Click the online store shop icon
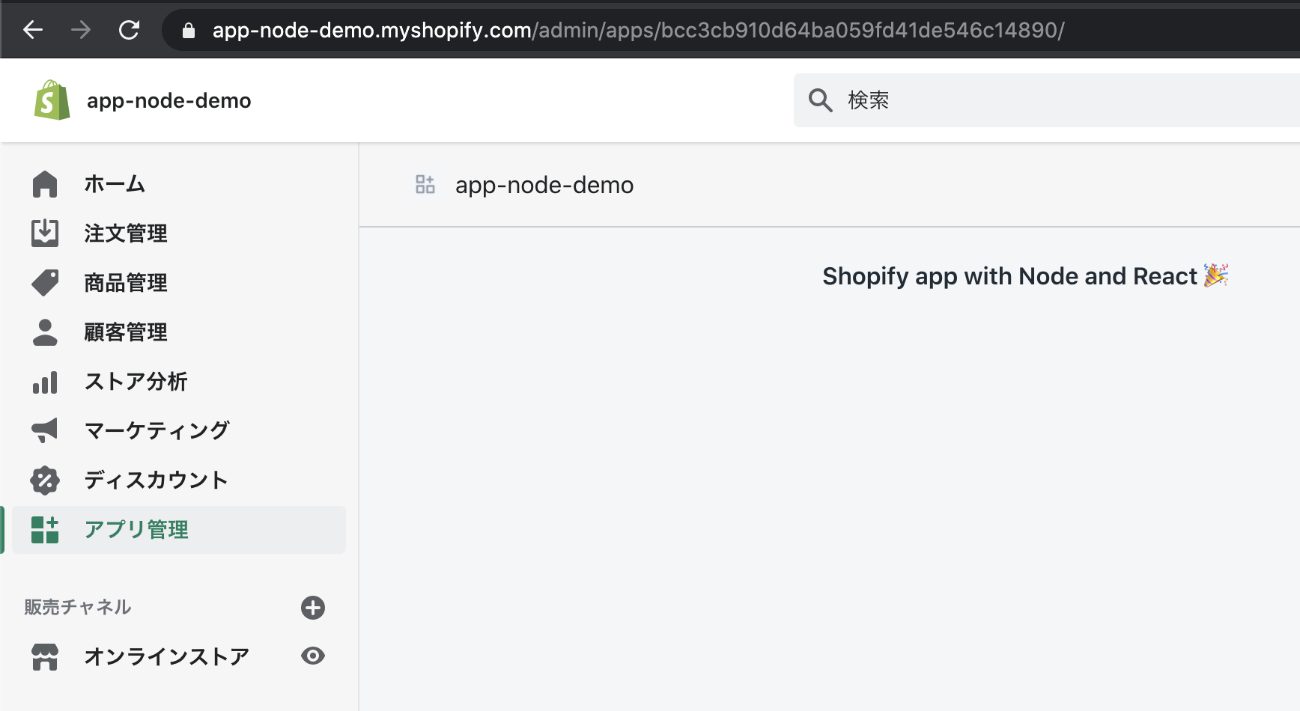Viewport: 1300px width, 711px height. click(x=45, y=657)
